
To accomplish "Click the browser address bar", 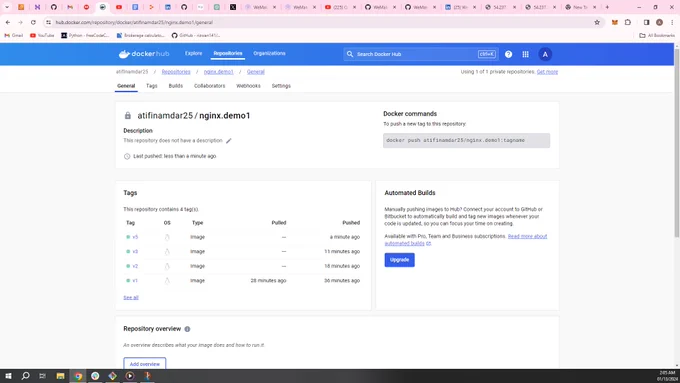I will 321,22.
